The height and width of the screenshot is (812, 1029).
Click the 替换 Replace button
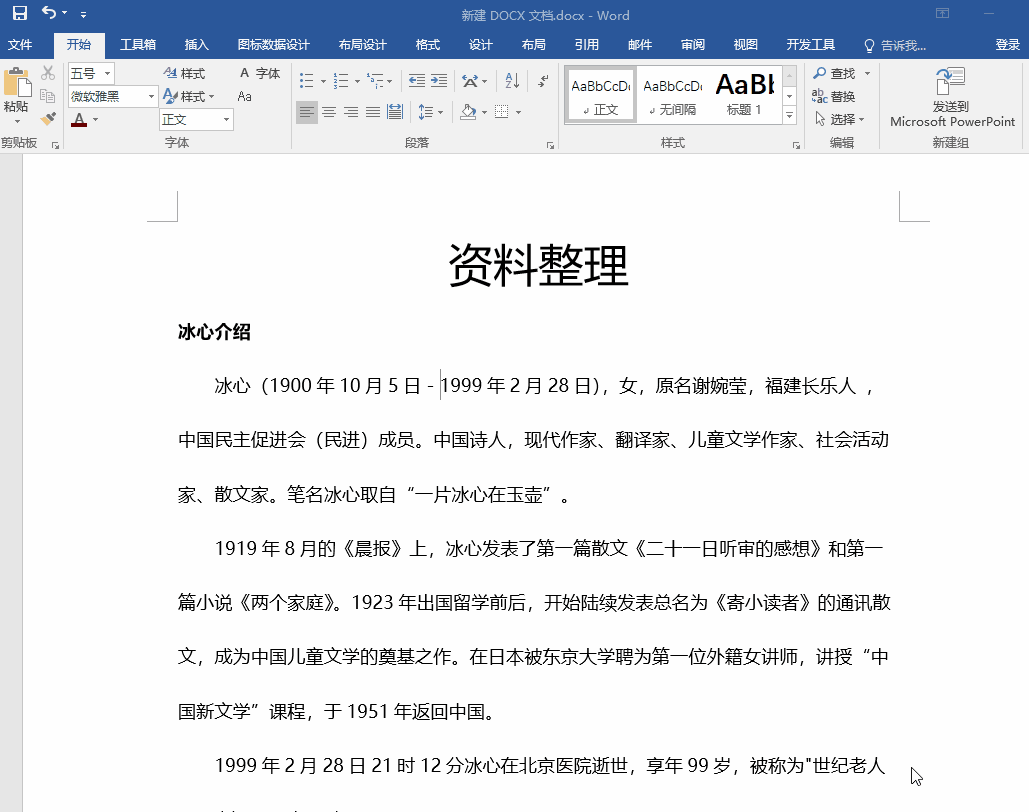click(x=833, y=96)
